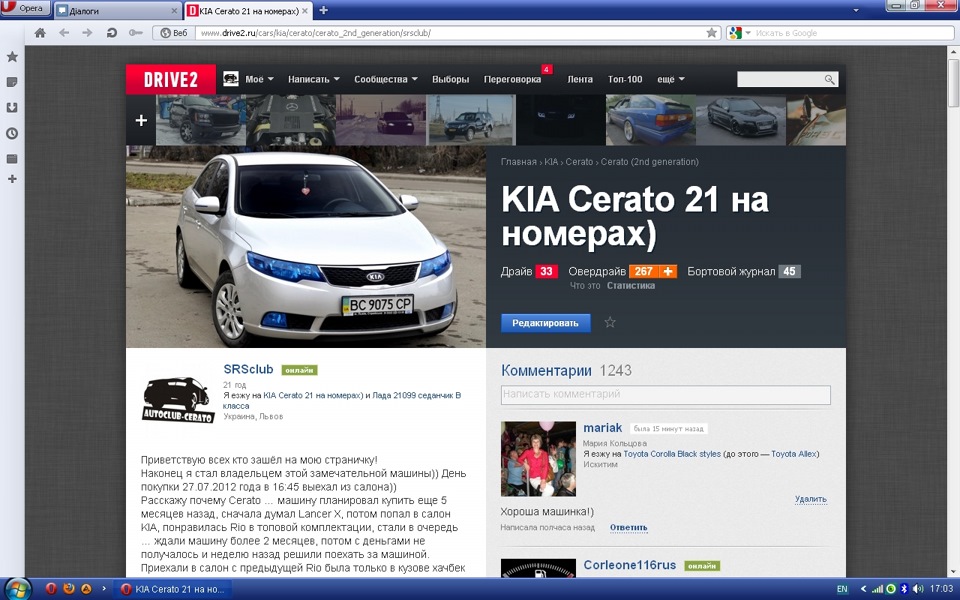The width and height of the screenshot is (960, 600).
Task: Click Удалить on mariak's comment
Action: pyautogui.click(x=811, y=500)
